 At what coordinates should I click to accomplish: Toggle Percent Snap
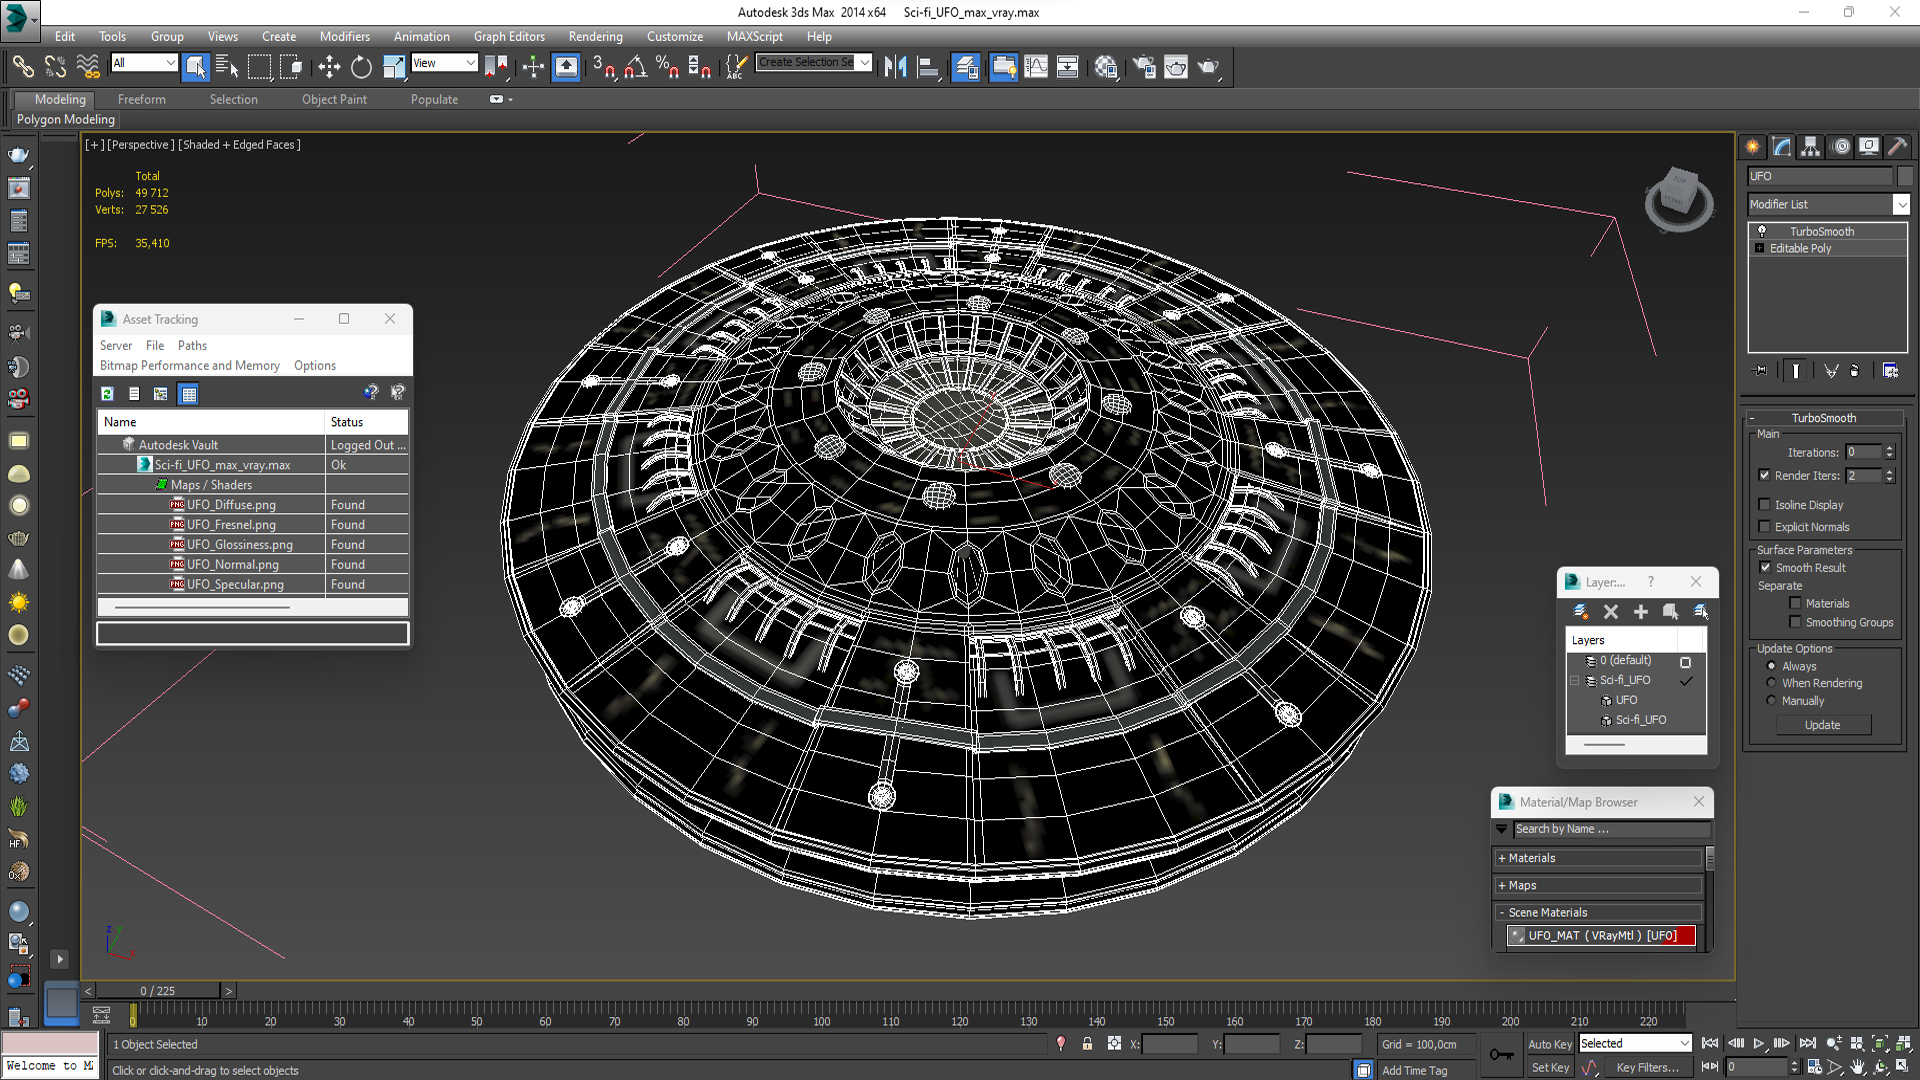tap(667, 67)
